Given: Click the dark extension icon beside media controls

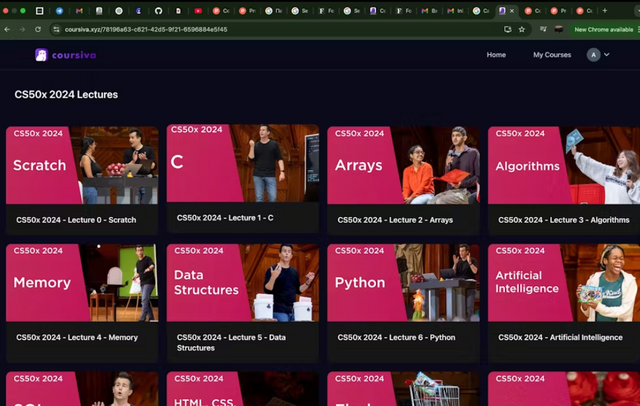Looking at the screenshot, I should point(559,29).
